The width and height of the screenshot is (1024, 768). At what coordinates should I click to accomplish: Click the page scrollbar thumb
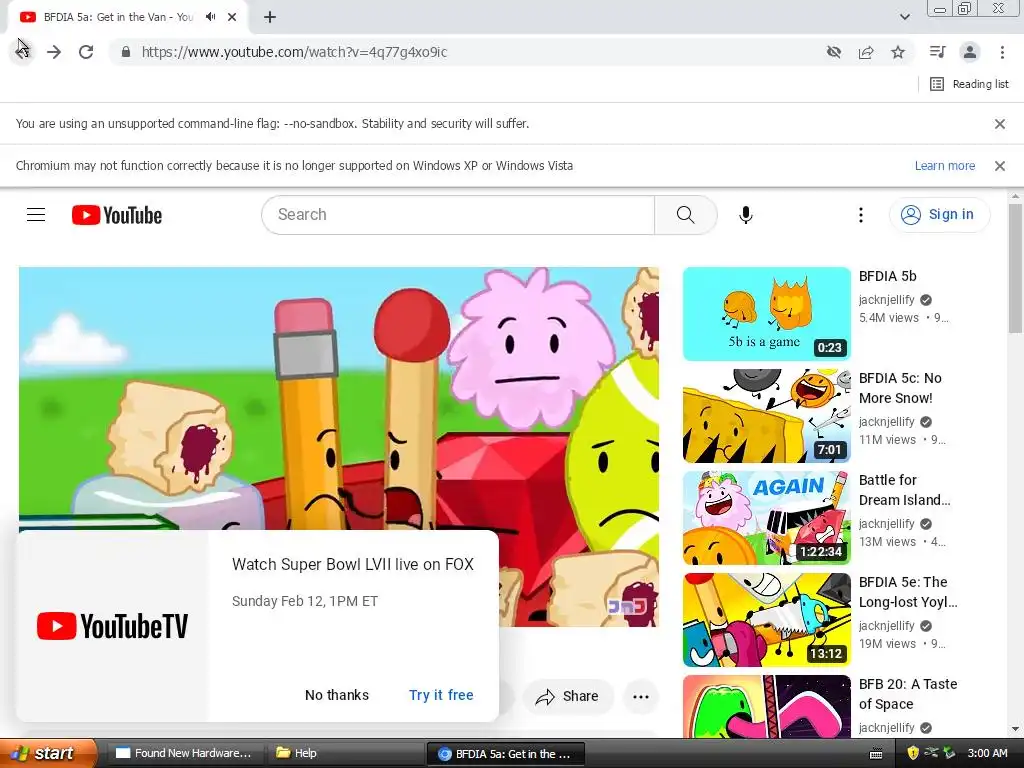tap(1015, 268)
